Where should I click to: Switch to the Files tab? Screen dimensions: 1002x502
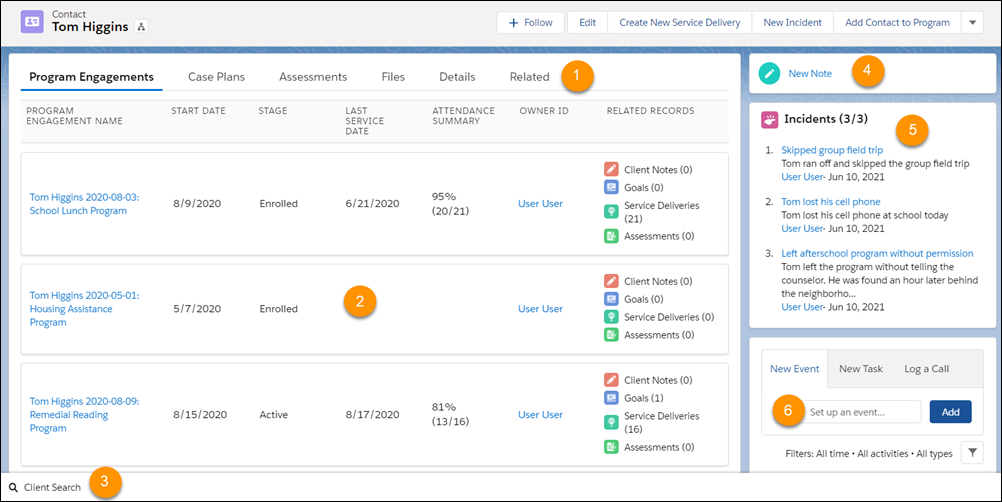[393, 77]
